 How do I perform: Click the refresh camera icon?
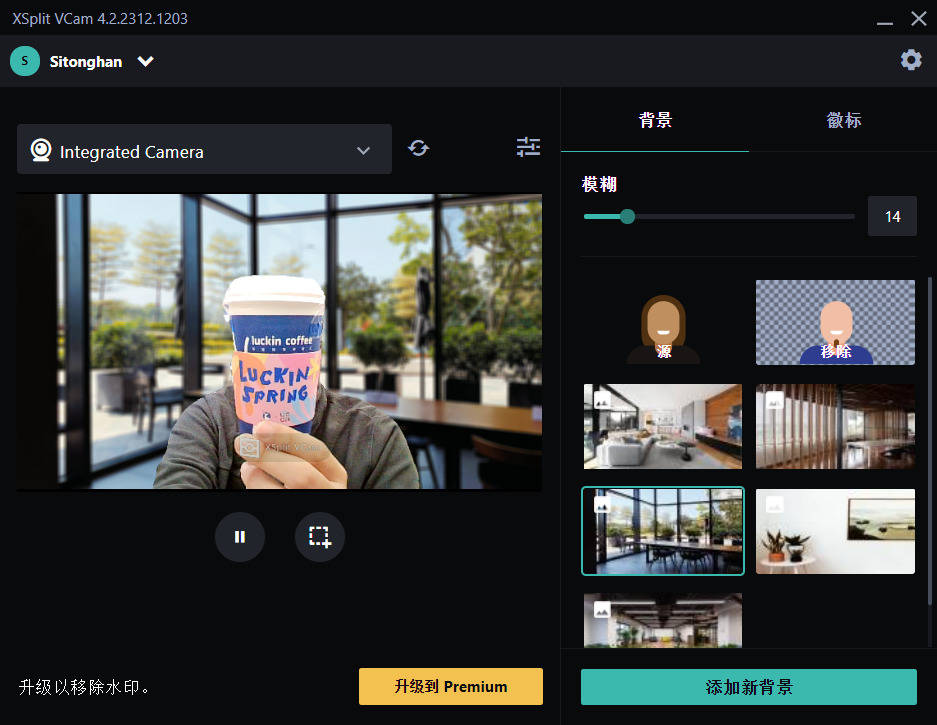coord(418,148)
